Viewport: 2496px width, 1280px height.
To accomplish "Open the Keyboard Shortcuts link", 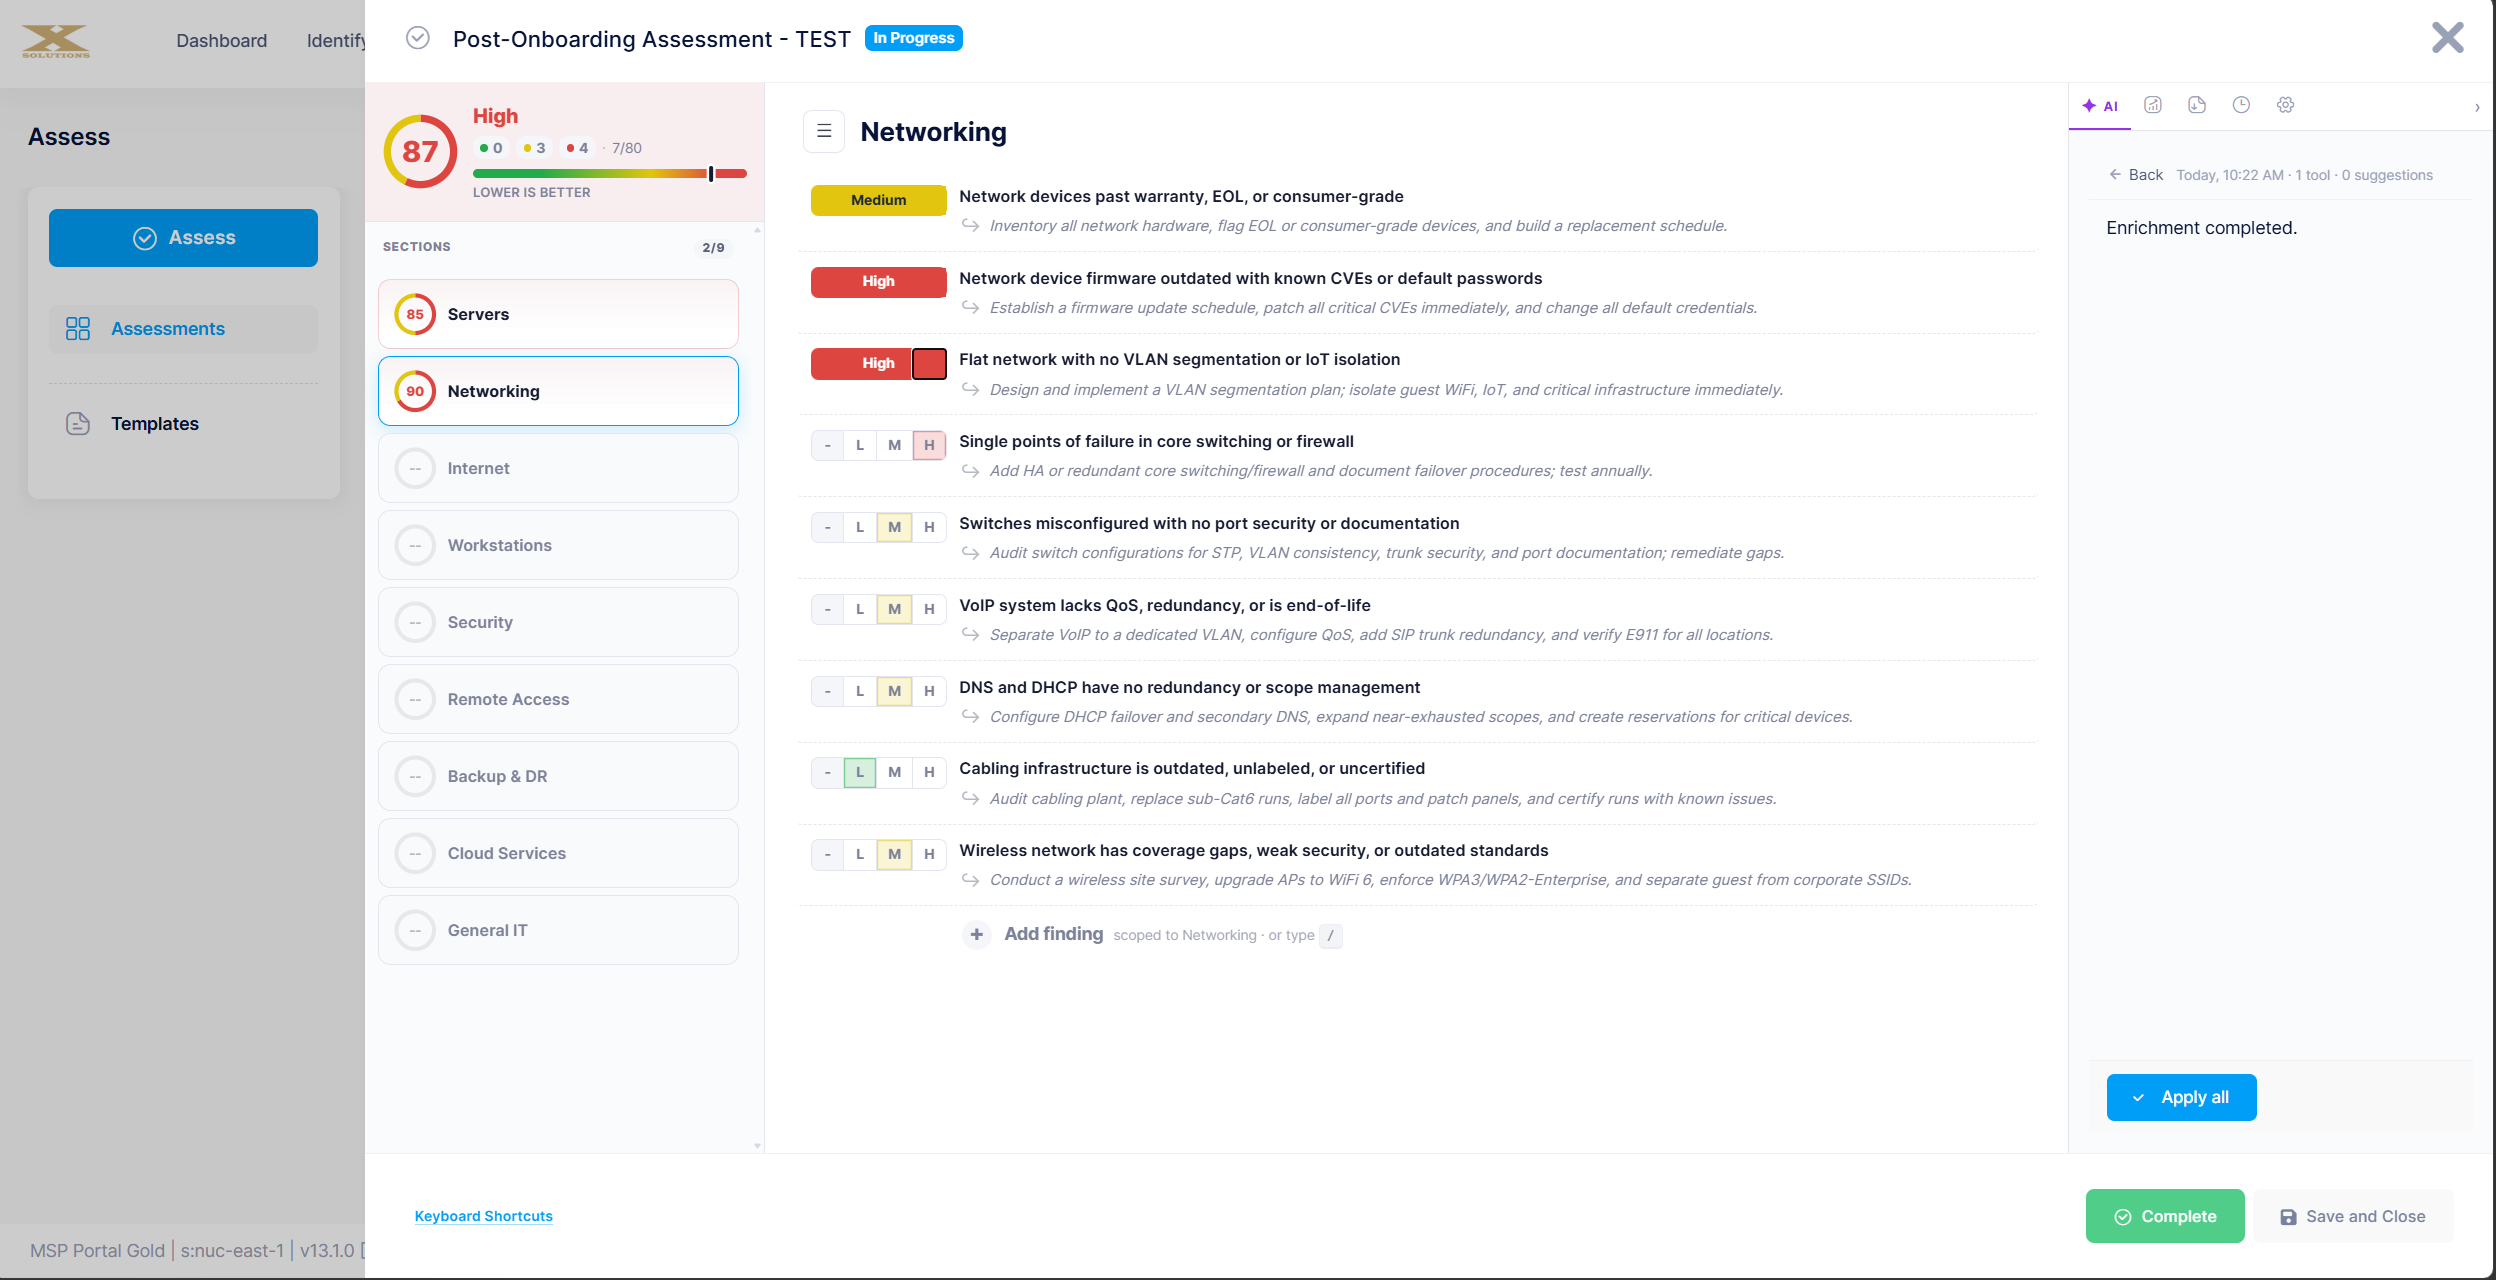I will tap(484, 1216).
